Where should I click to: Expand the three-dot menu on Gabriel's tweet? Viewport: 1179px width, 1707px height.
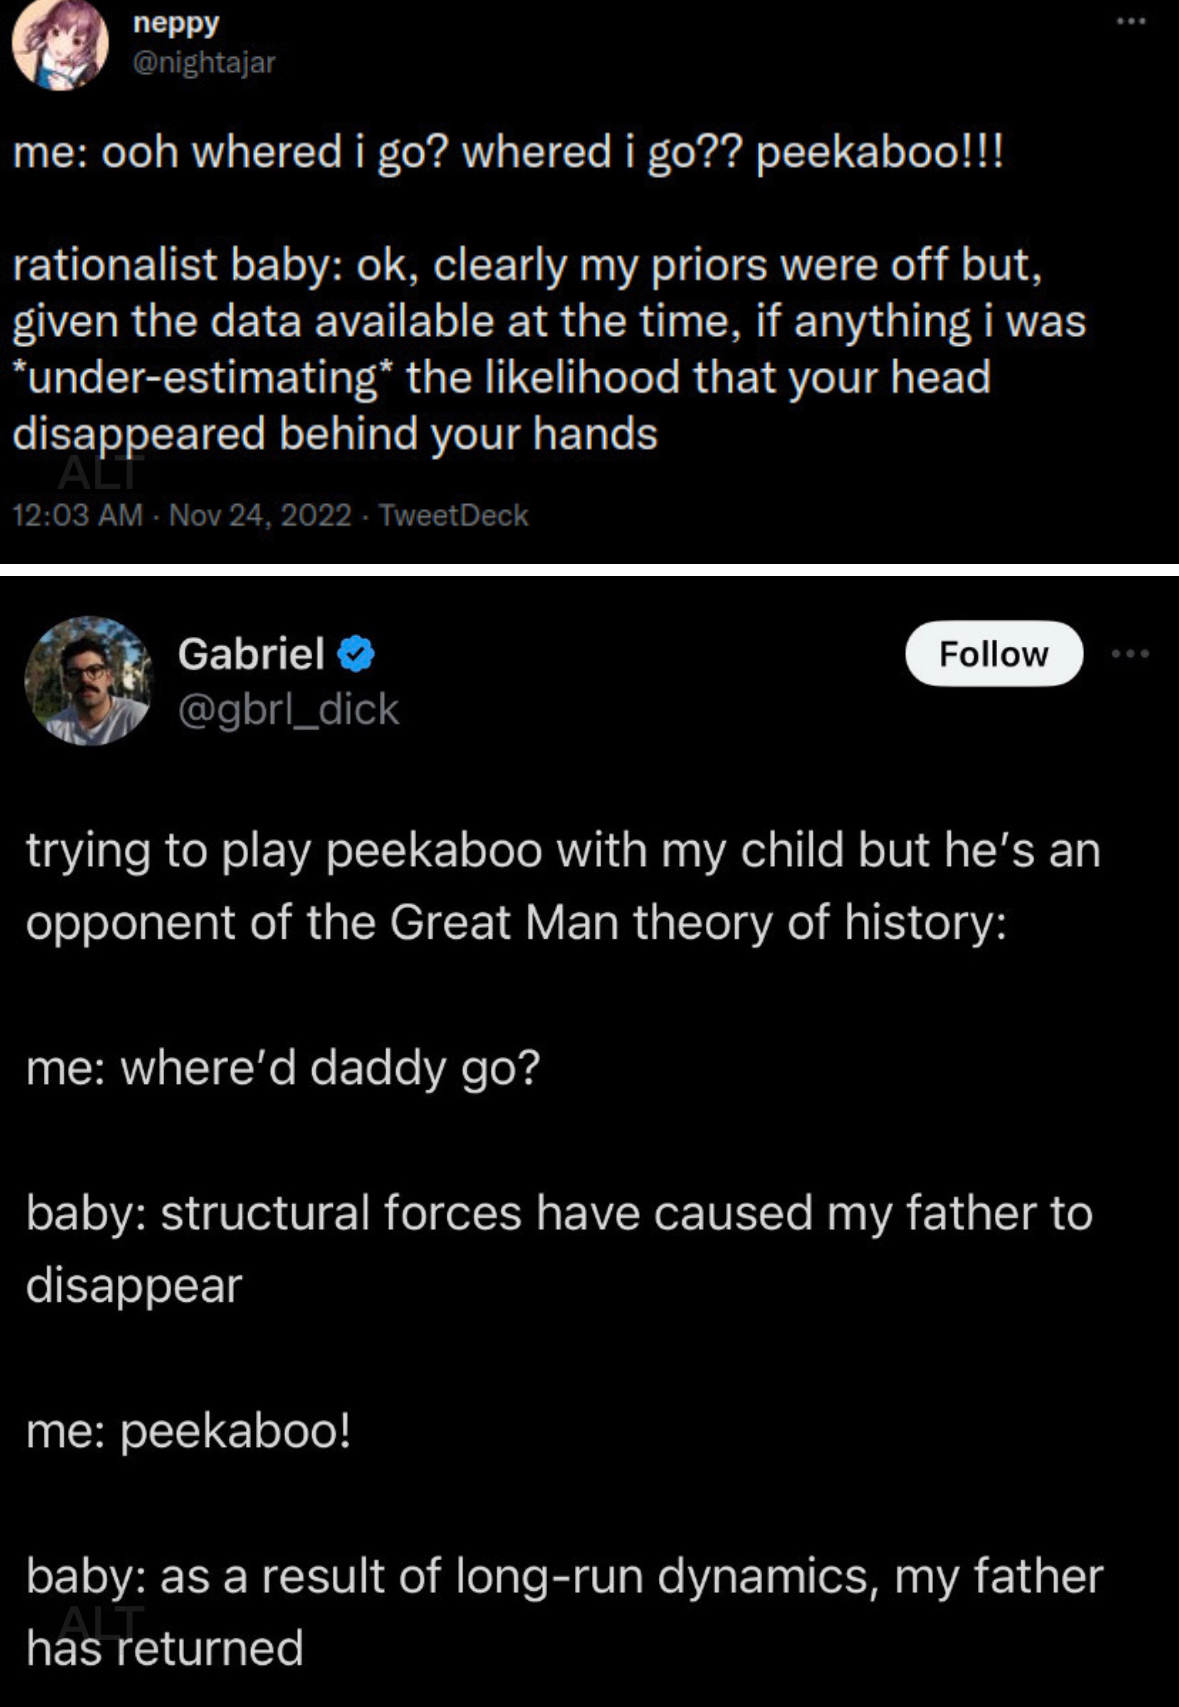[x=1131, y=654]
